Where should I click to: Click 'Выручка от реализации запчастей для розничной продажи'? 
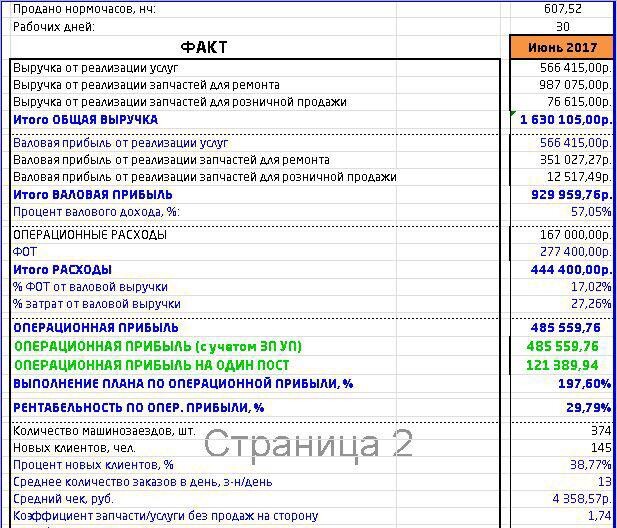[x=180, y=102]
